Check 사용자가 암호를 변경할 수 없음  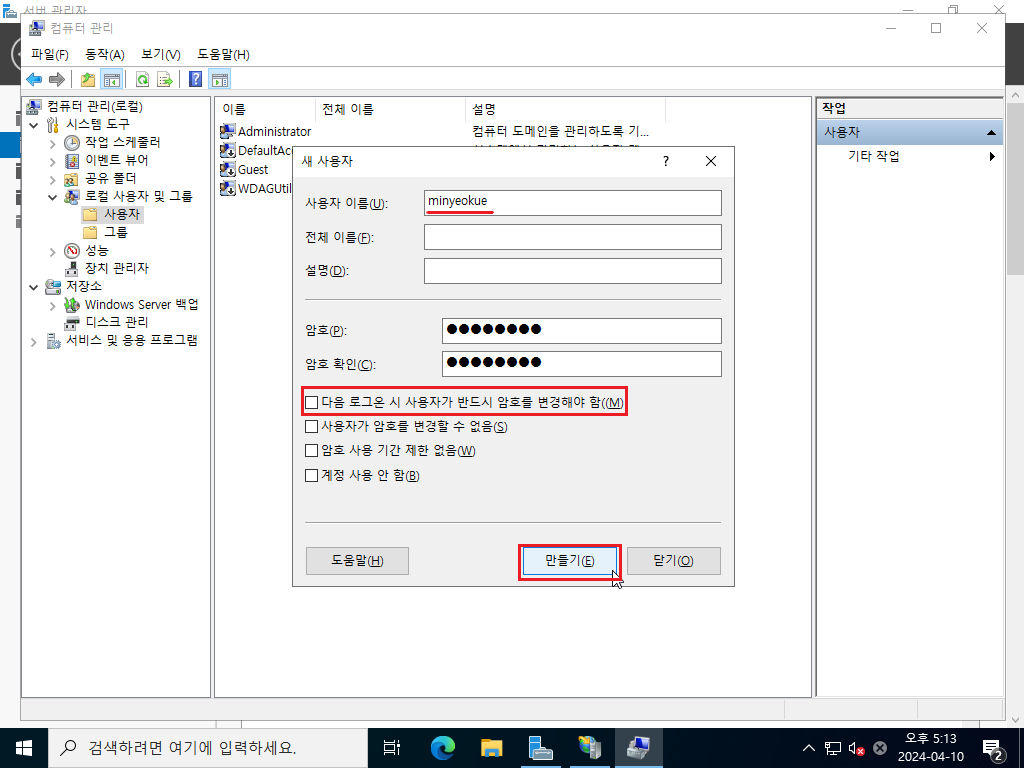coord(312,427)
